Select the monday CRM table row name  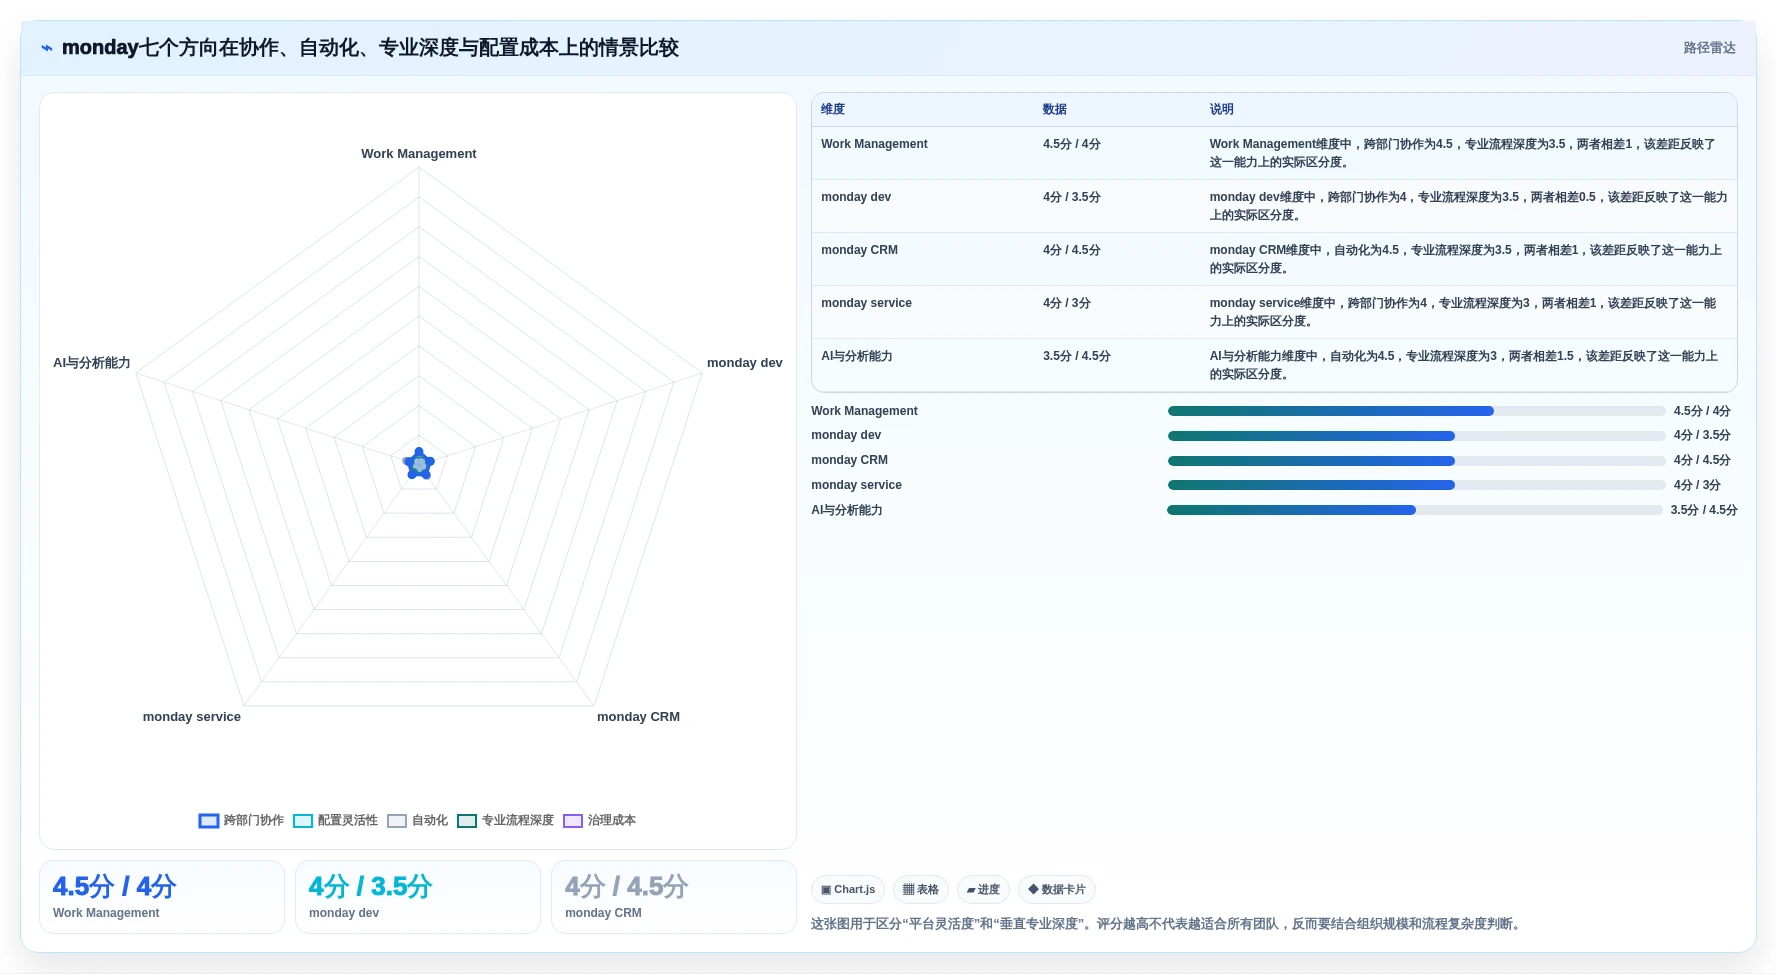tap(859, 250)
